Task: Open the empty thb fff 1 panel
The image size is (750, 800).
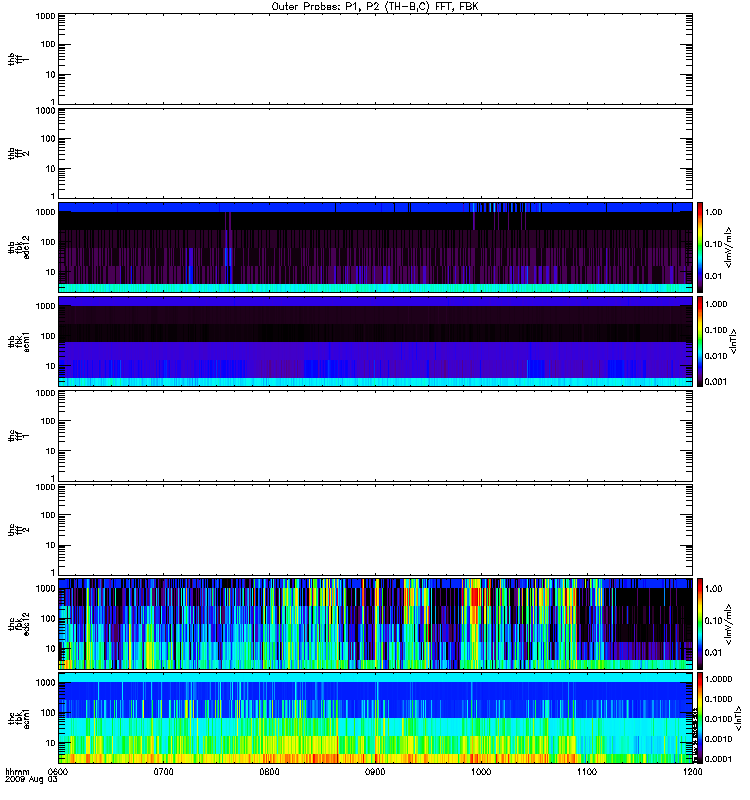Action: point(376,59)
